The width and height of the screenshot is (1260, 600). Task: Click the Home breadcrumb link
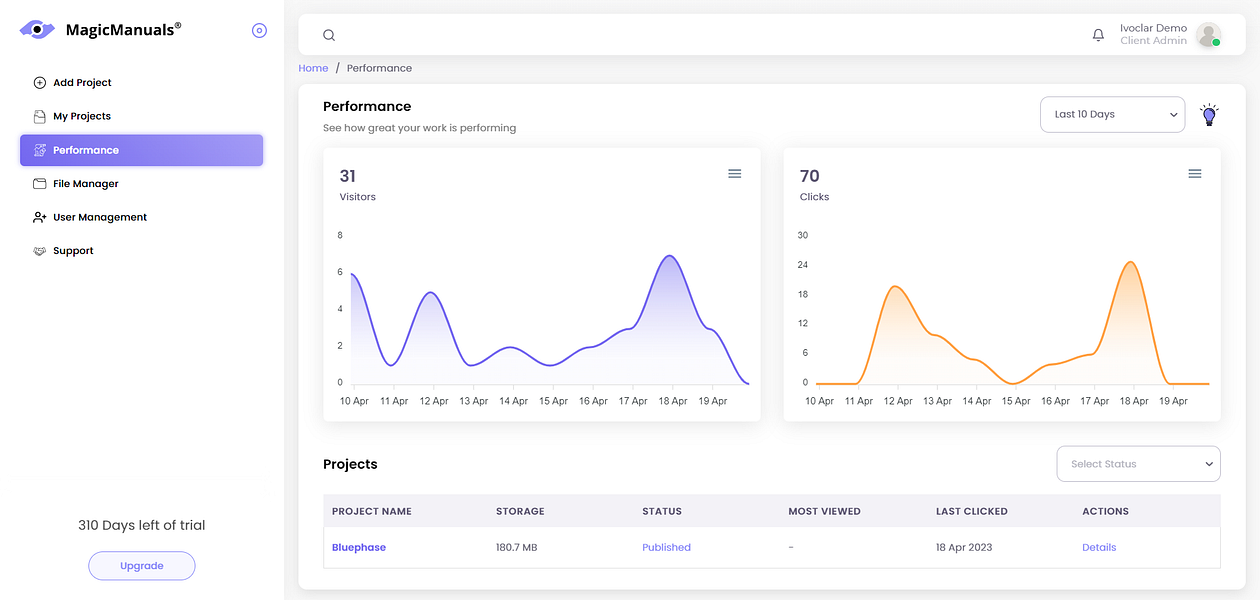313,68
